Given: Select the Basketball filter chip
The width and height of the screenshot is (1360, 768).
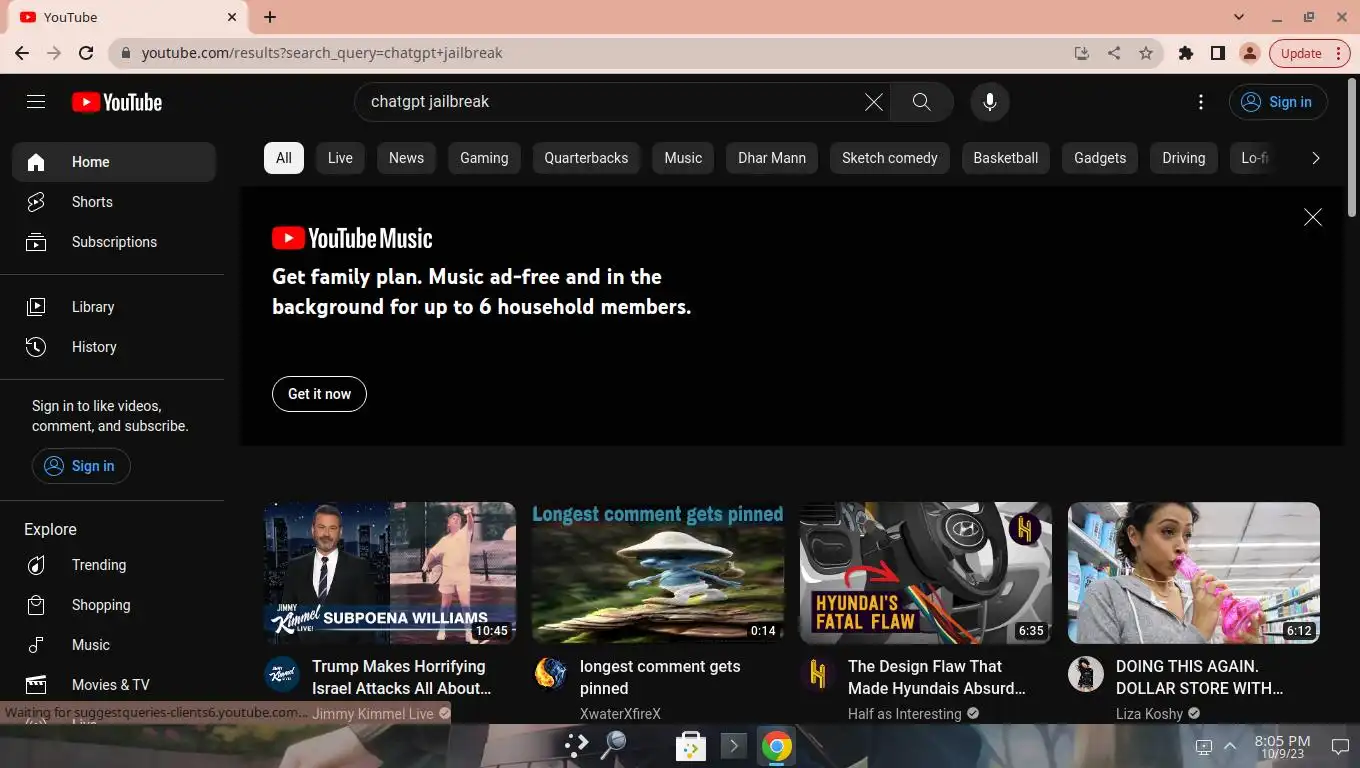Looking at the screenshot, I should pos(1006,158).
